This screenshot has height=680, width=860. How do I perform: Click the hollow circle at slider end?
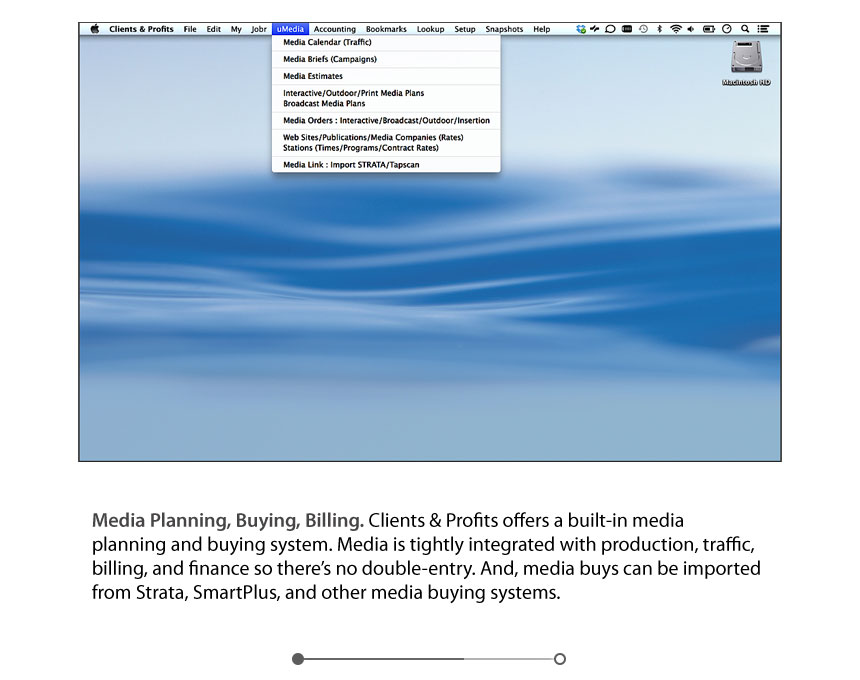[560, 659]
